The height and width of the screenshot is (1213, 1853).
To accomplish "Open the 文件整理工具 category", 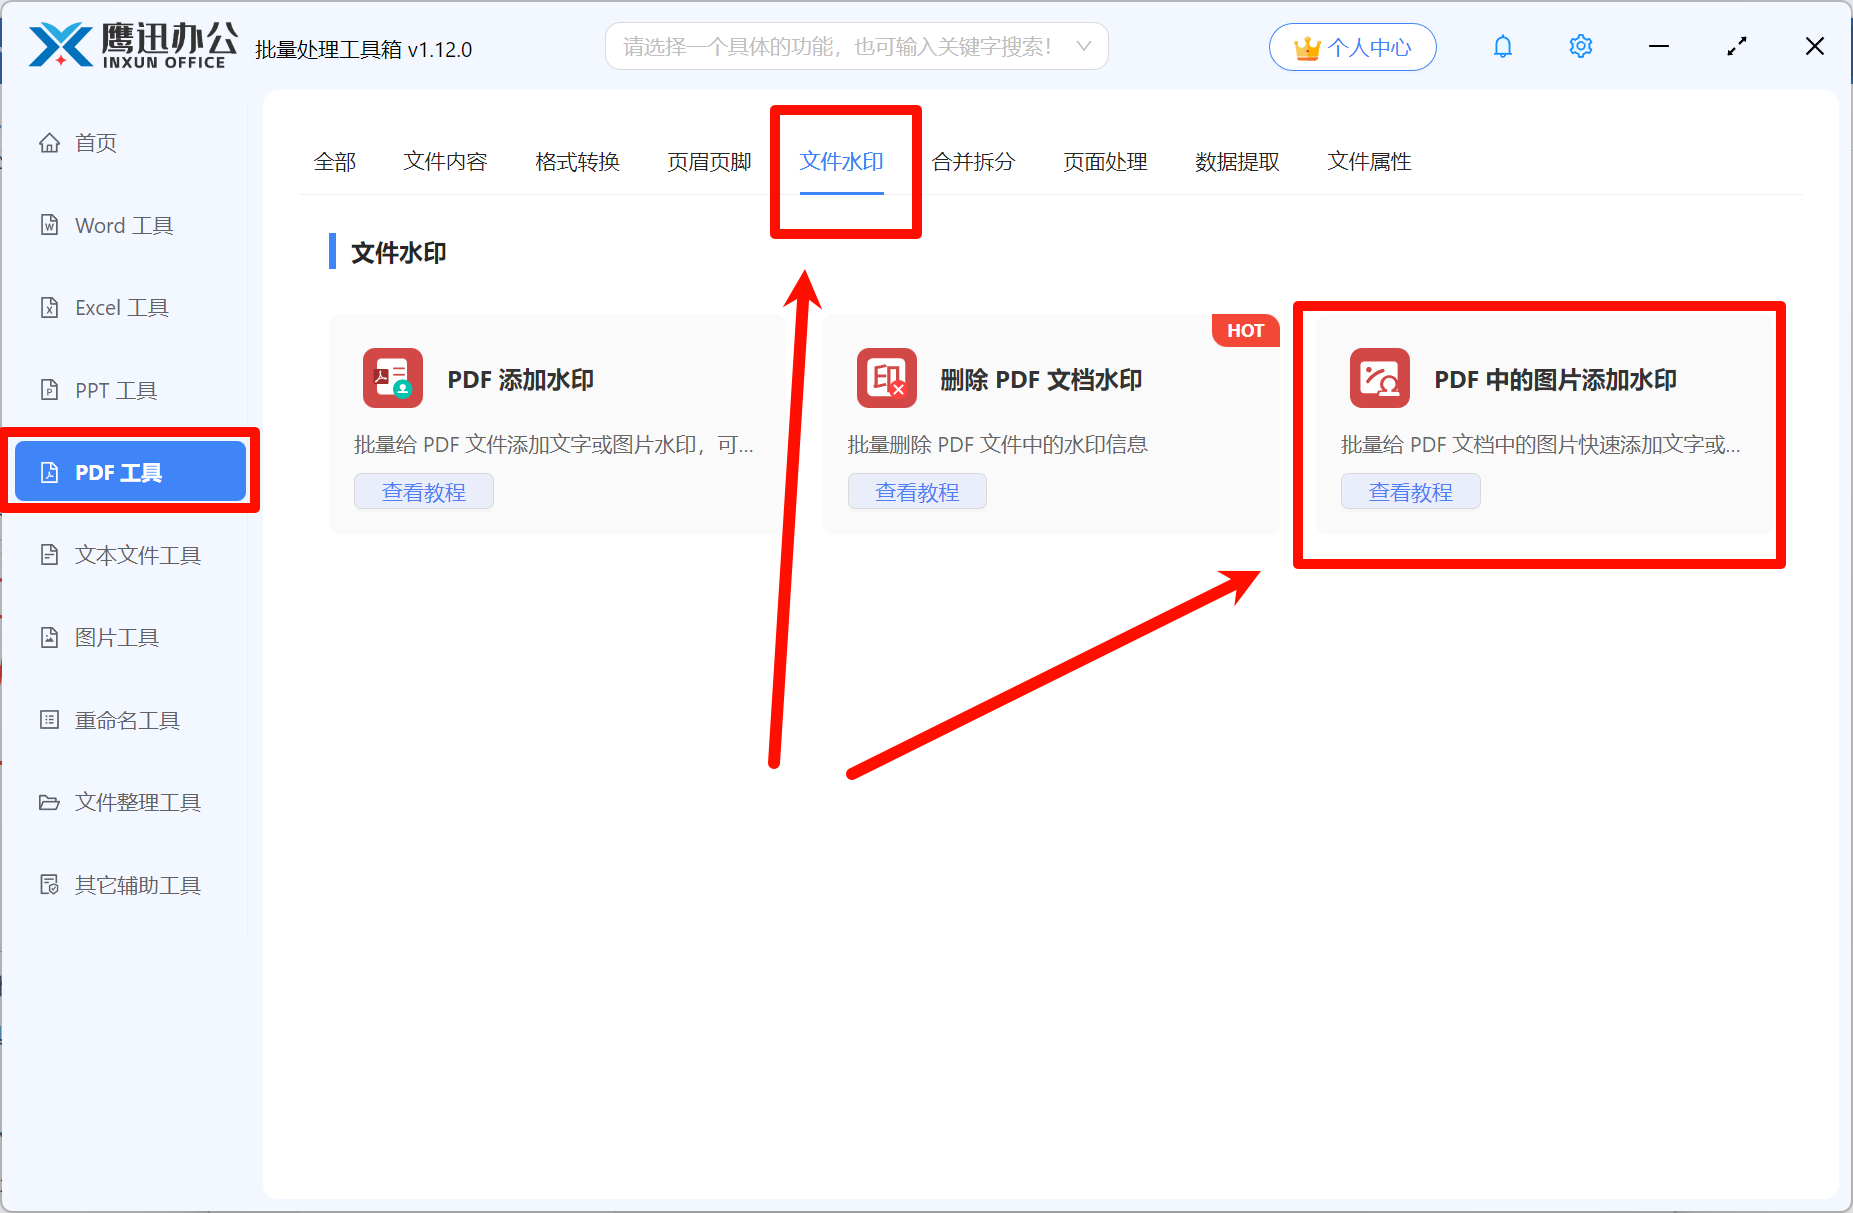I will click(137, 802).
